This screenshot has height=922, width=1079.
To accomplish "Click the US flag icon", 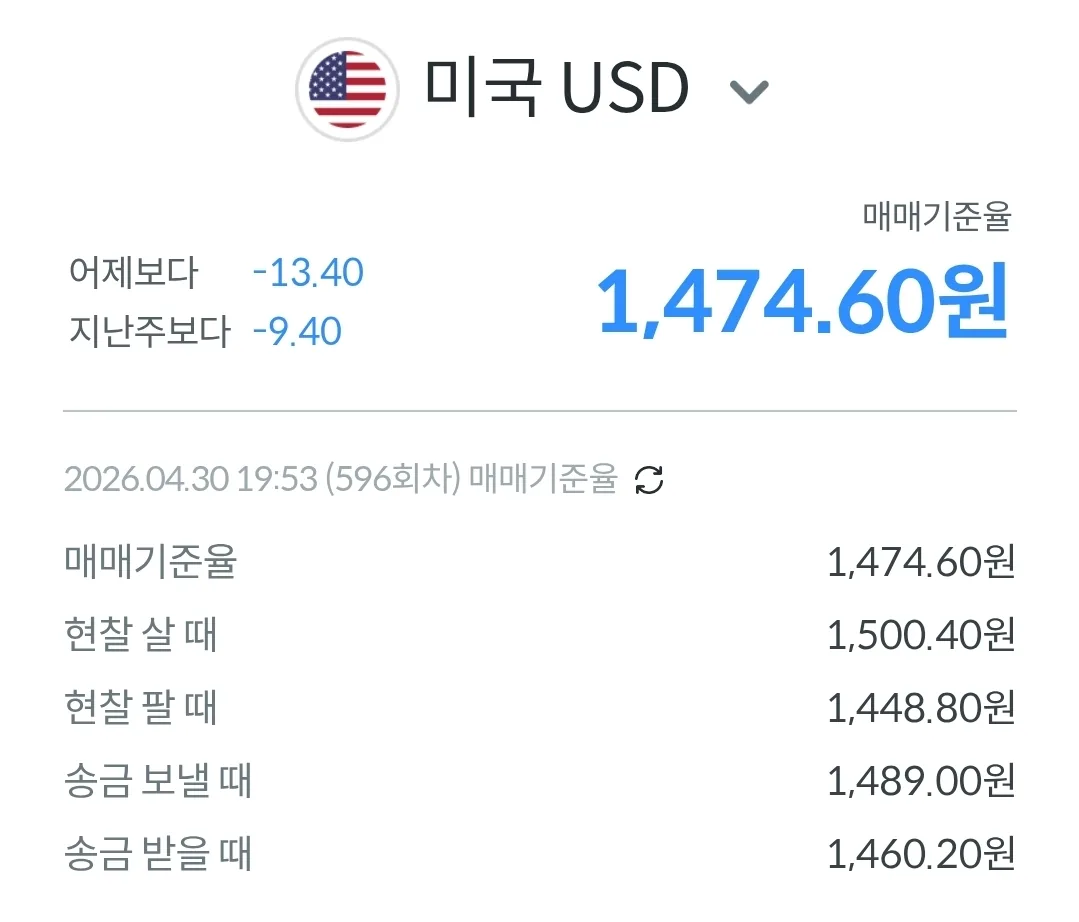I will pyautogui.click(x=348, y=89).
